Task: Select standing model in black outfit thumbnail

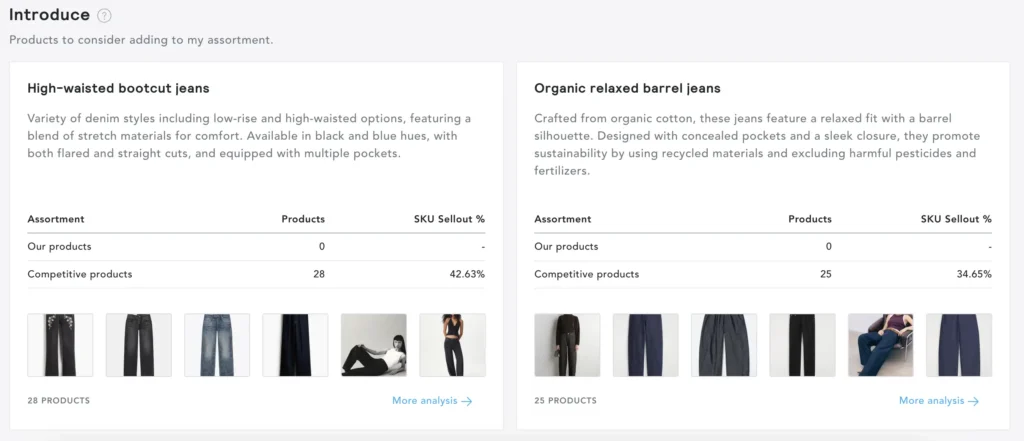Action: click(452, 345)
